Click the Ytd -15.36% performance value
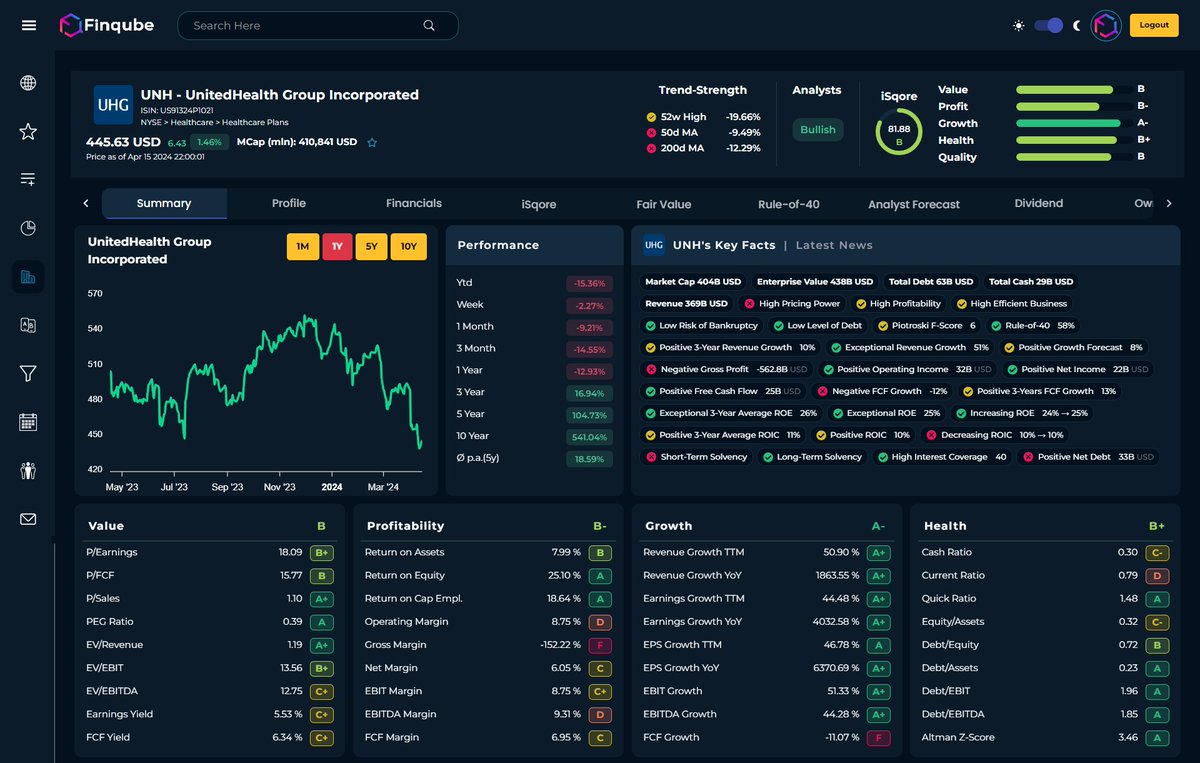This screenshot has height=763, width=1200. tap(587, 283)
